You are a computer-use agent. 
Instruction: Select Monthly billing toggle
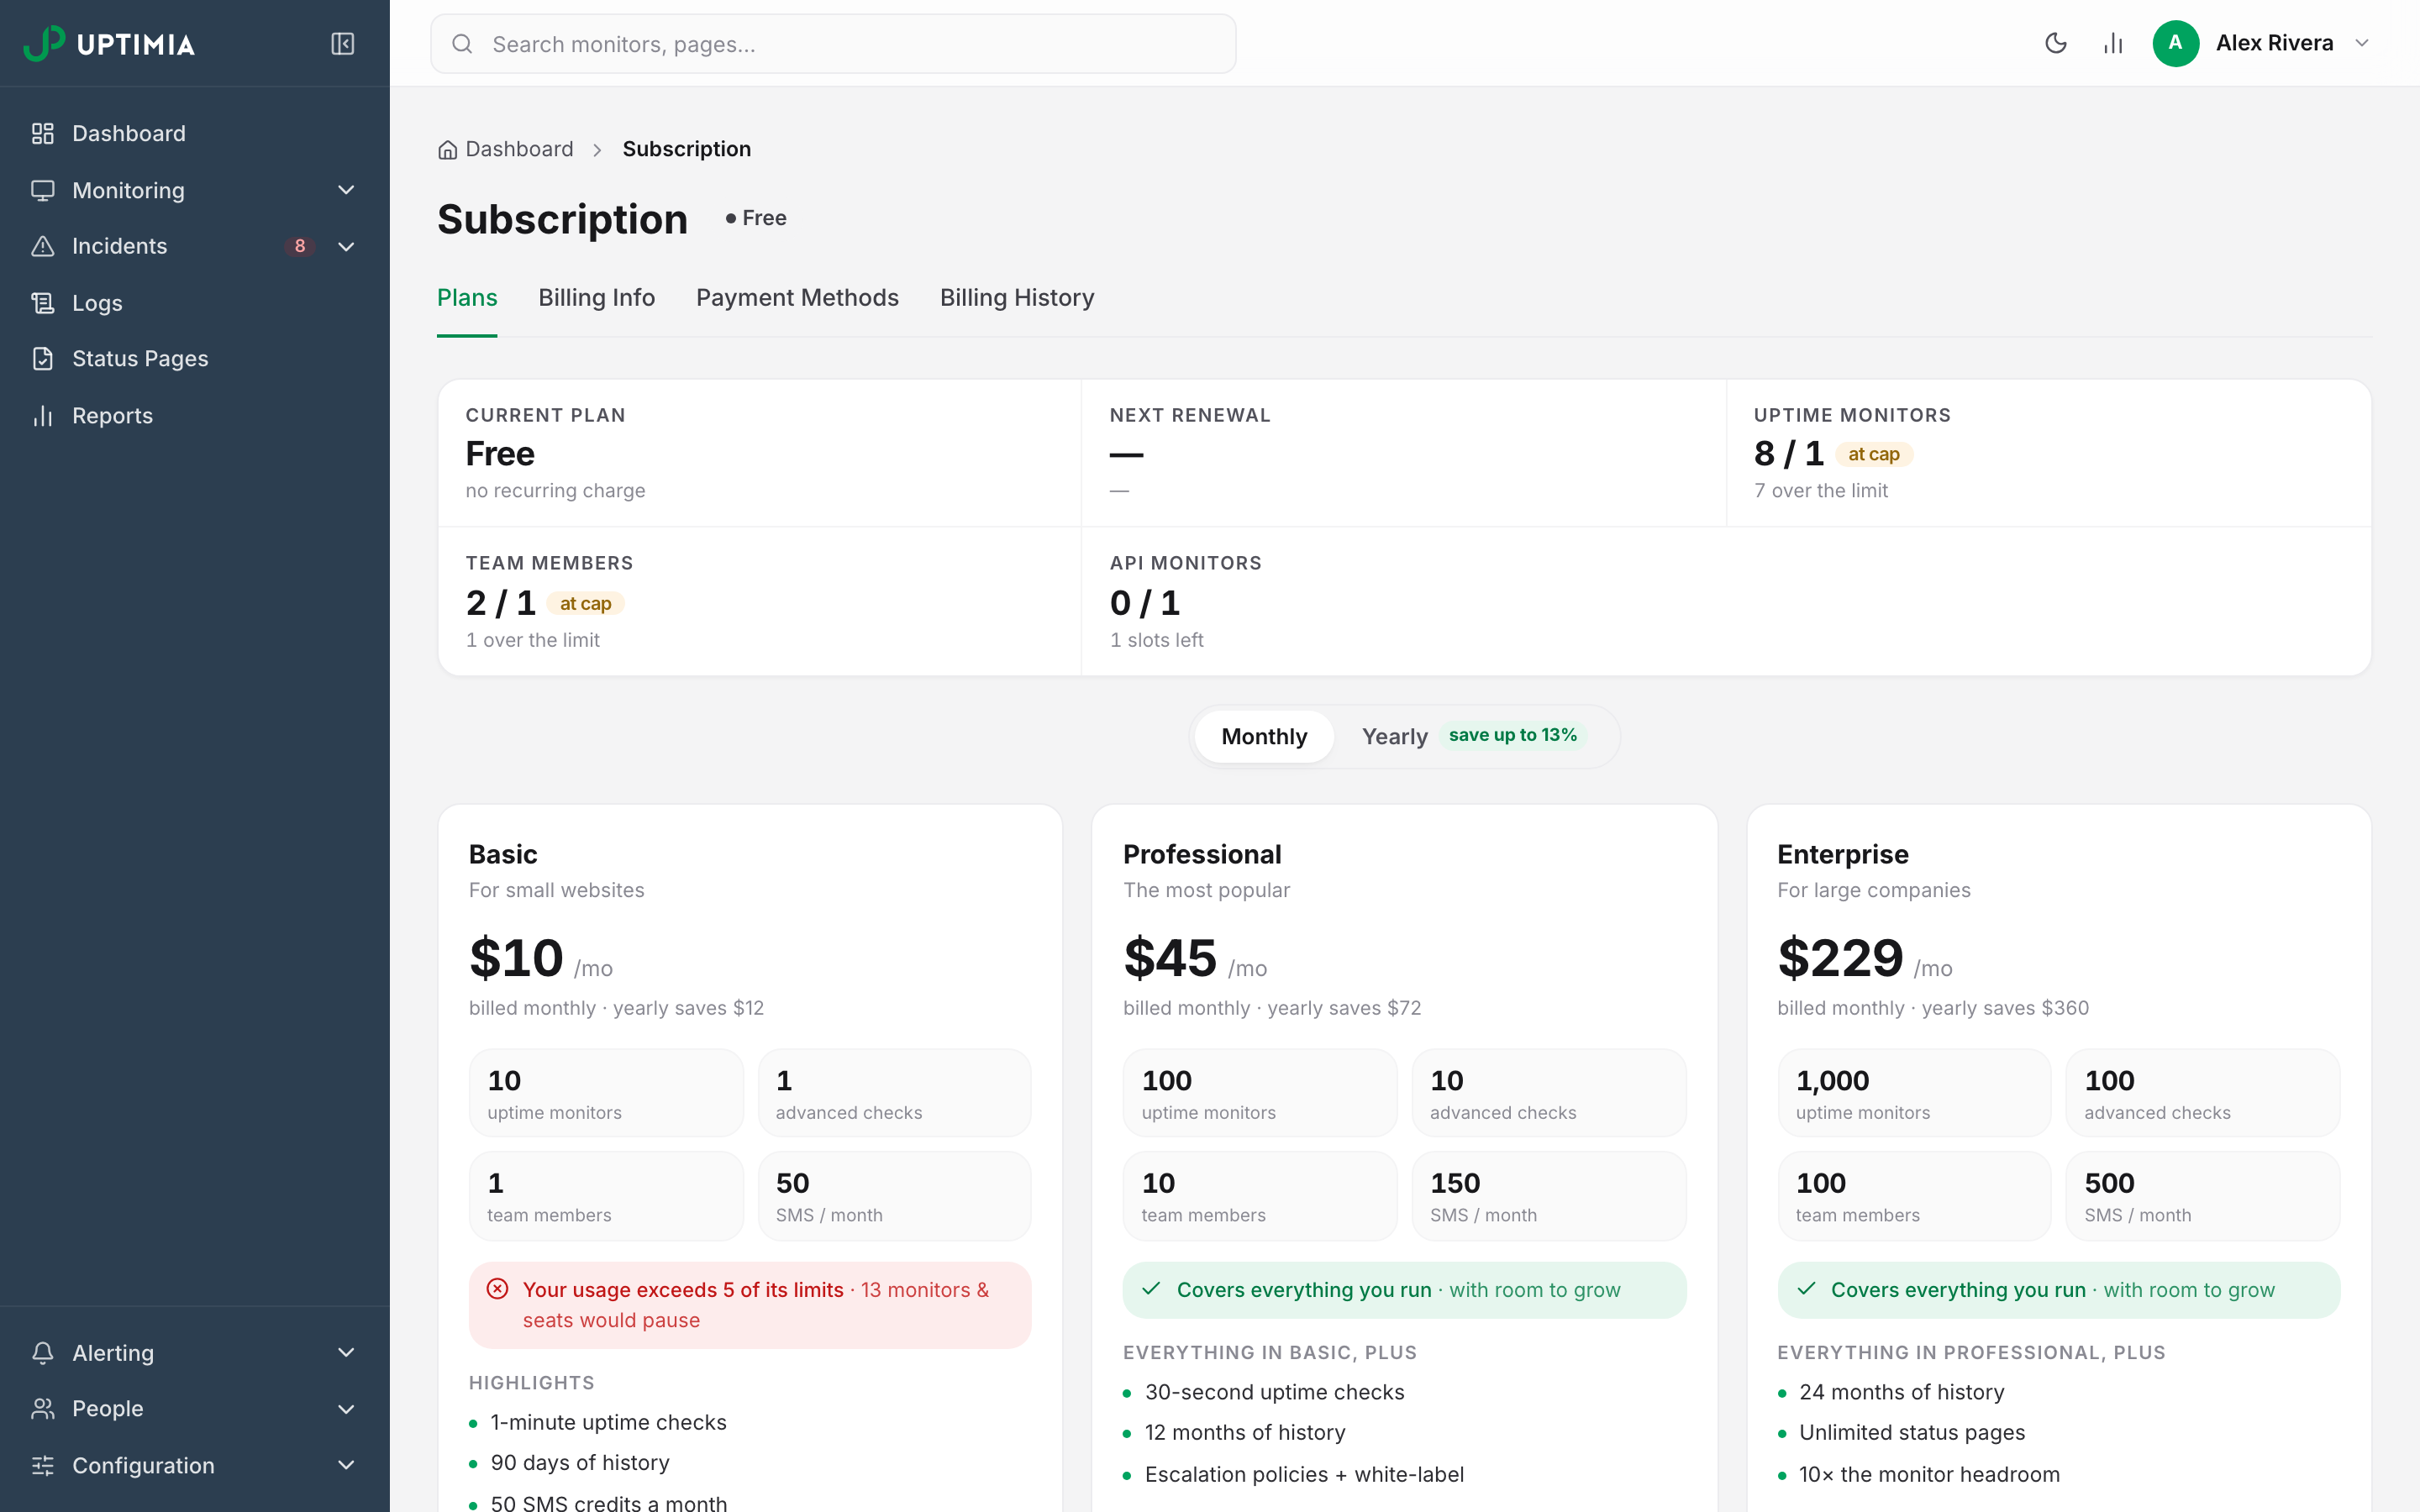click(x=1264, y=737)
